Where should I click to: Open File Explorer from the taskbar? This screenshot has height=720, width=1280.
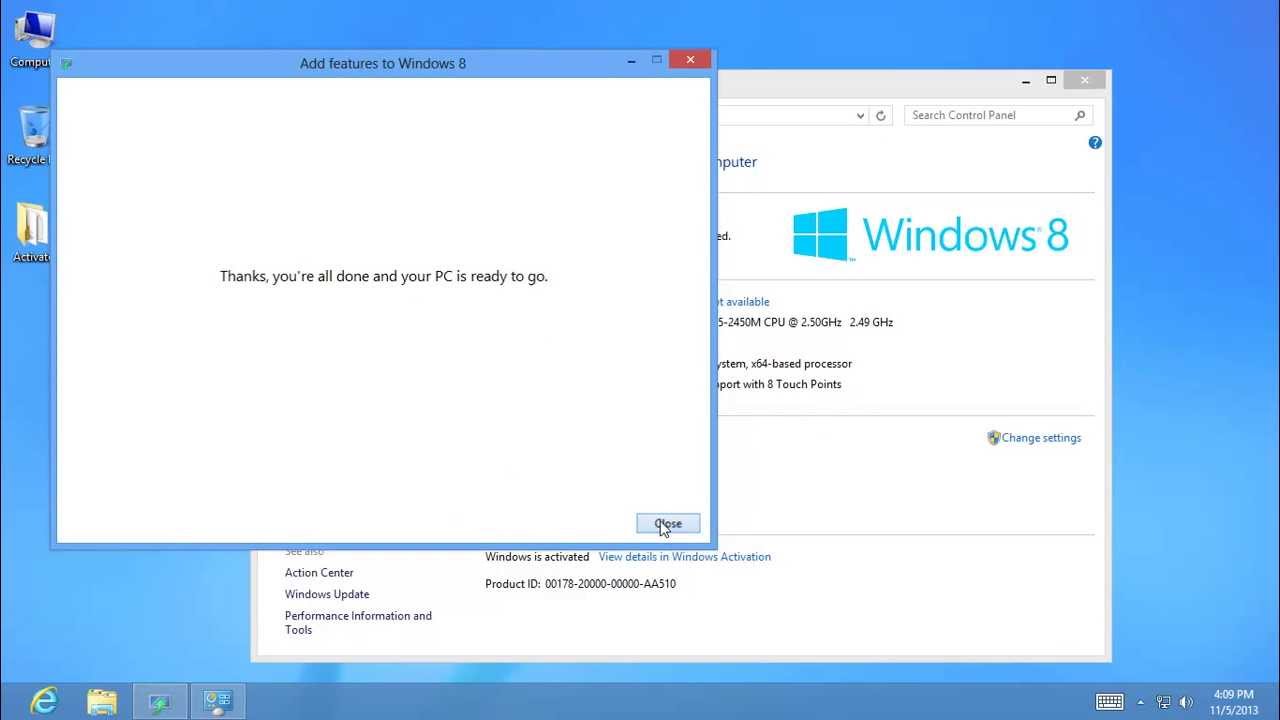coord(102,701)
